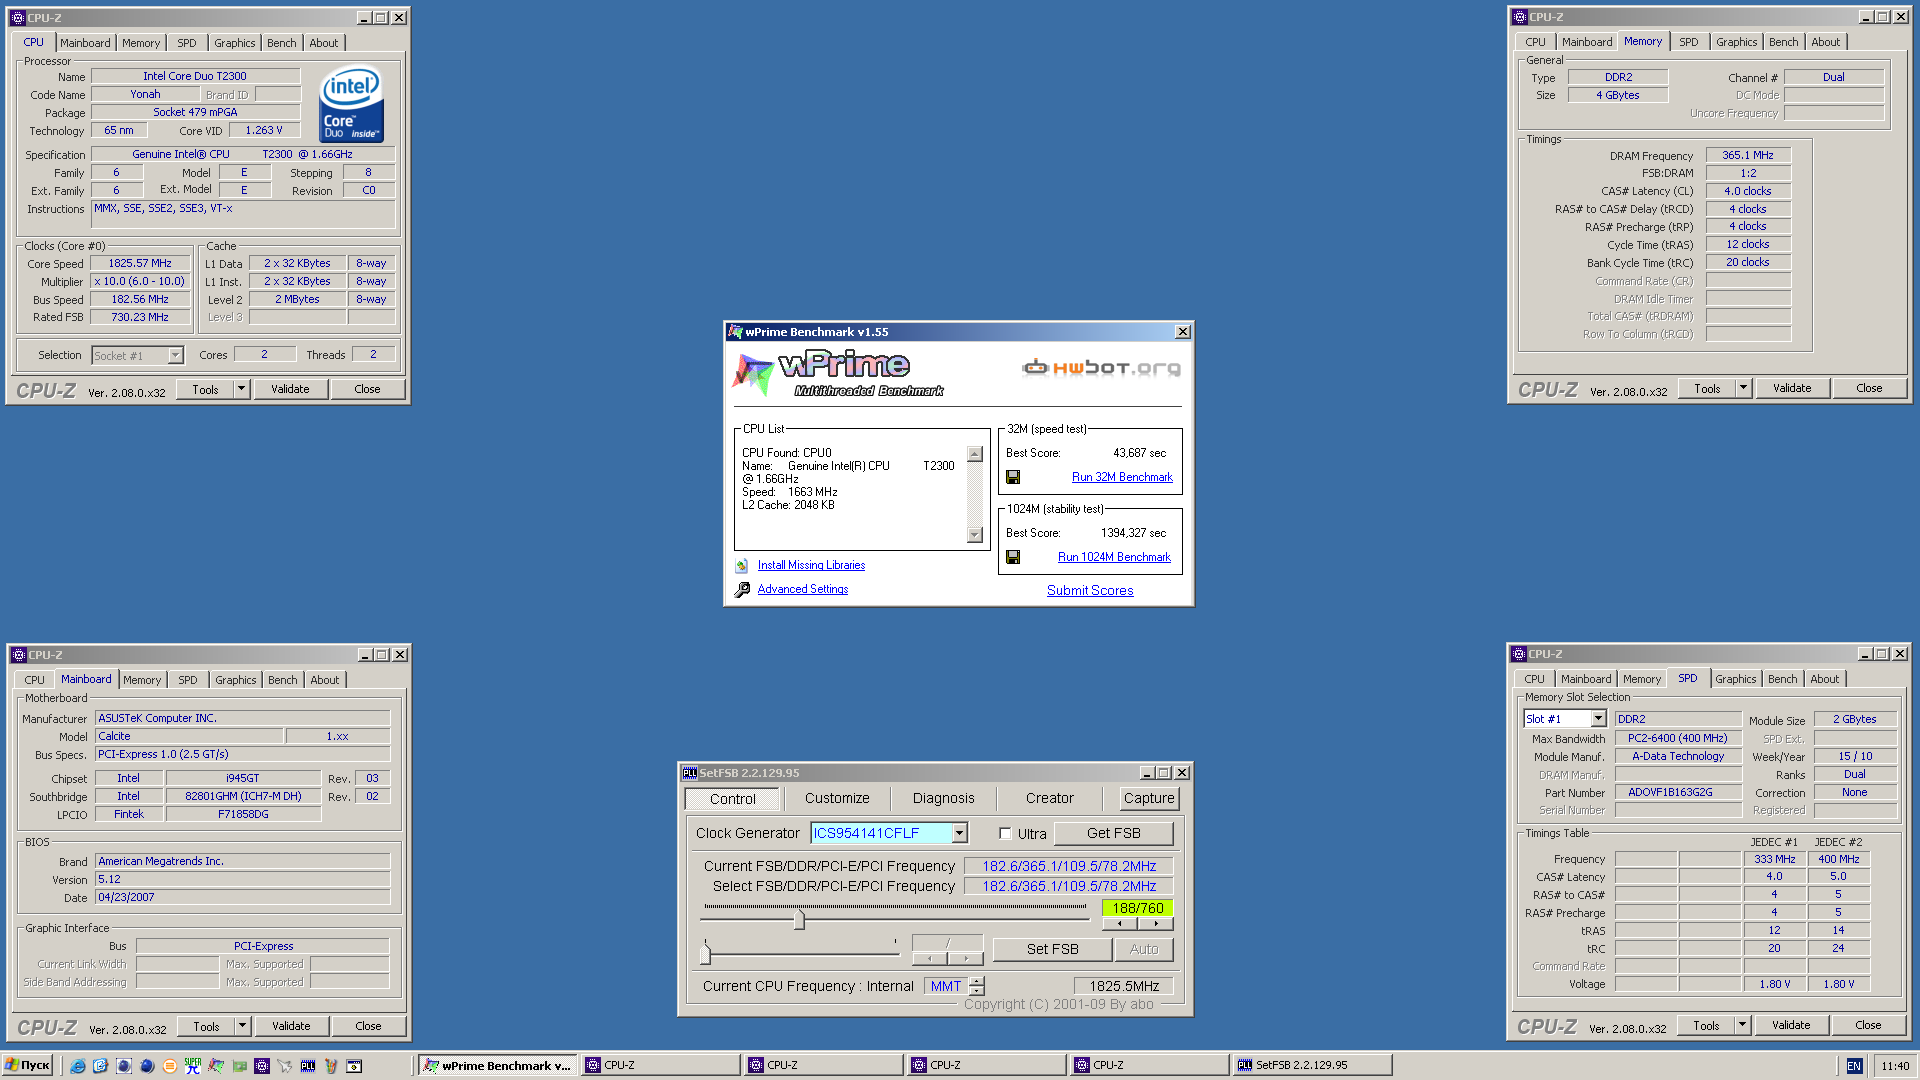Open Tools dropdown arrow in Memory window
Image resolution: width=1920 pixels, height=1080 pixels.
point(1743,388)
